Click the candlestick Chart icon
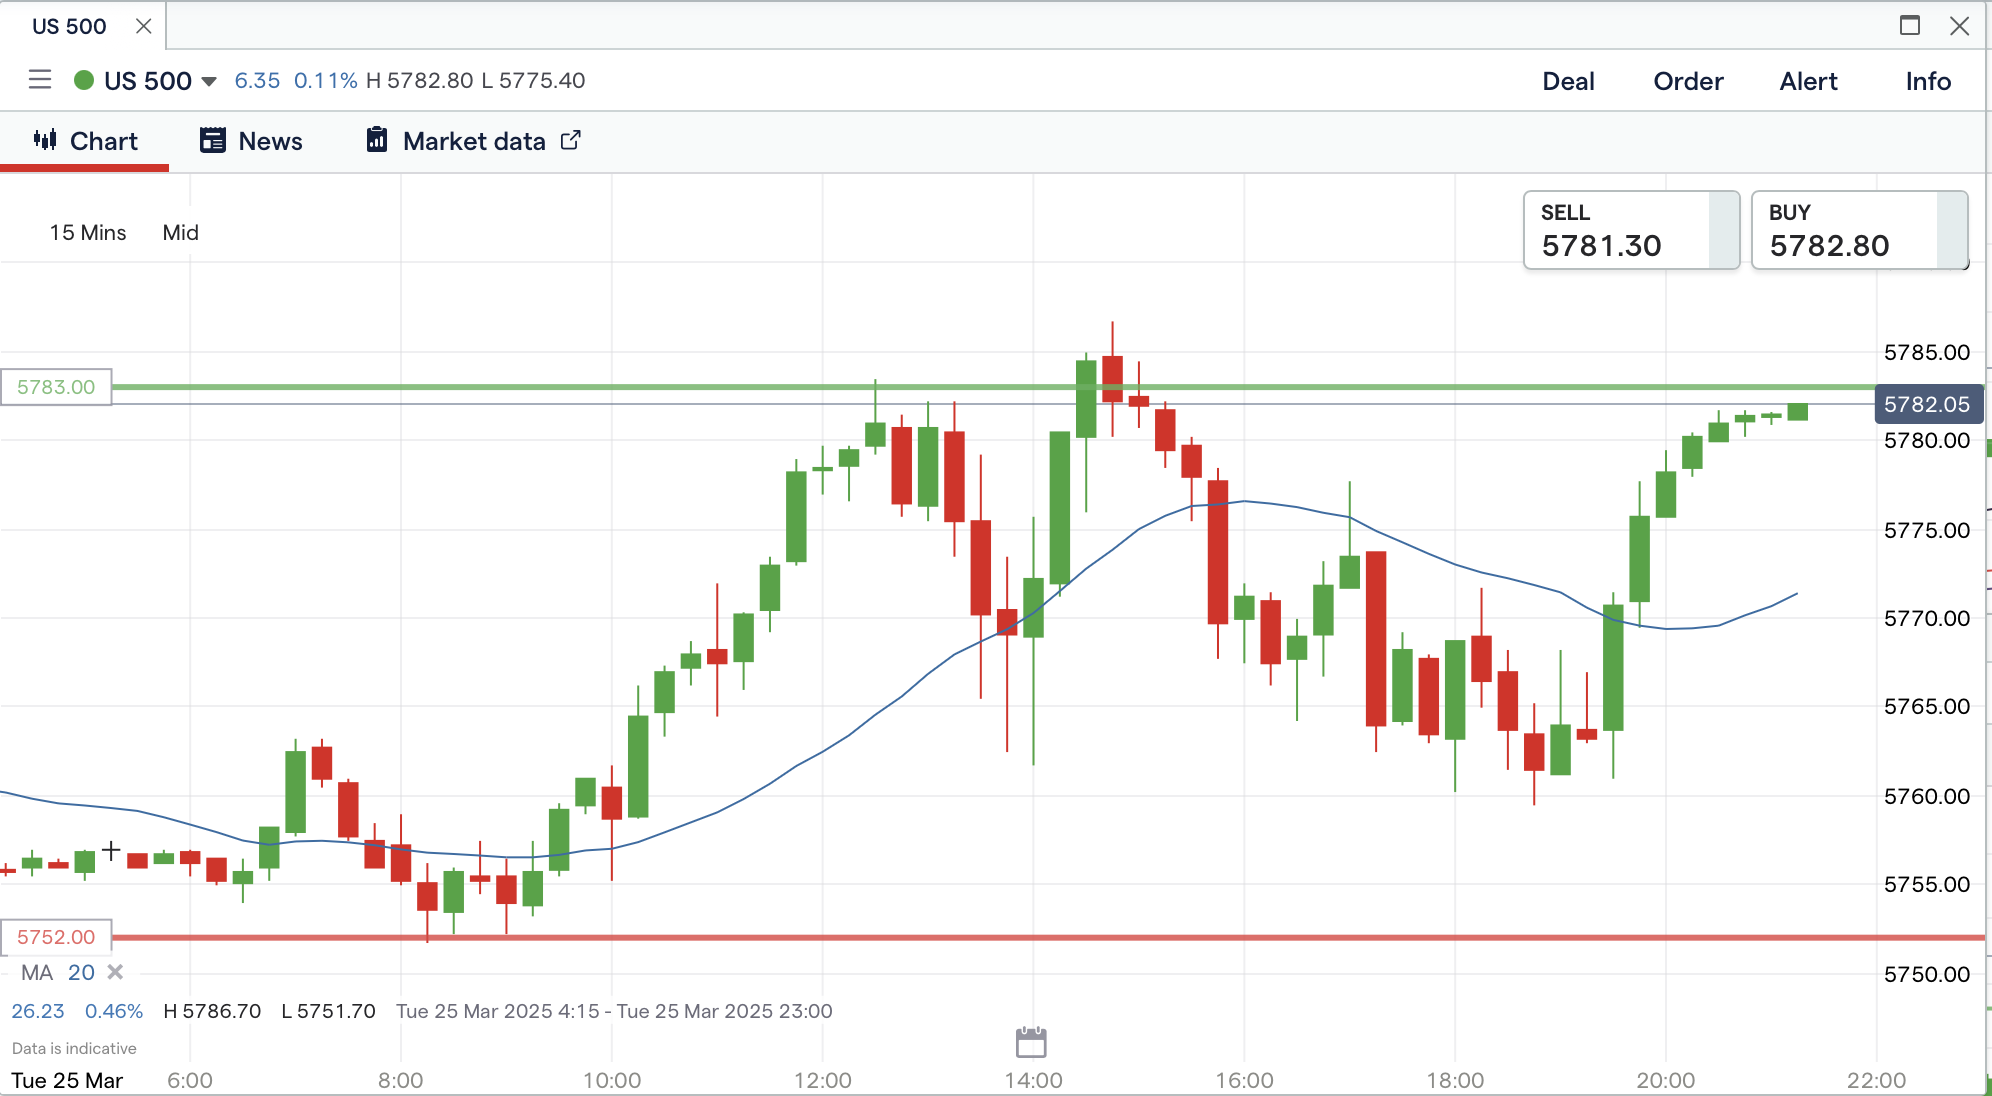This screenshot has width=1992, height=1096. point(45,140)
